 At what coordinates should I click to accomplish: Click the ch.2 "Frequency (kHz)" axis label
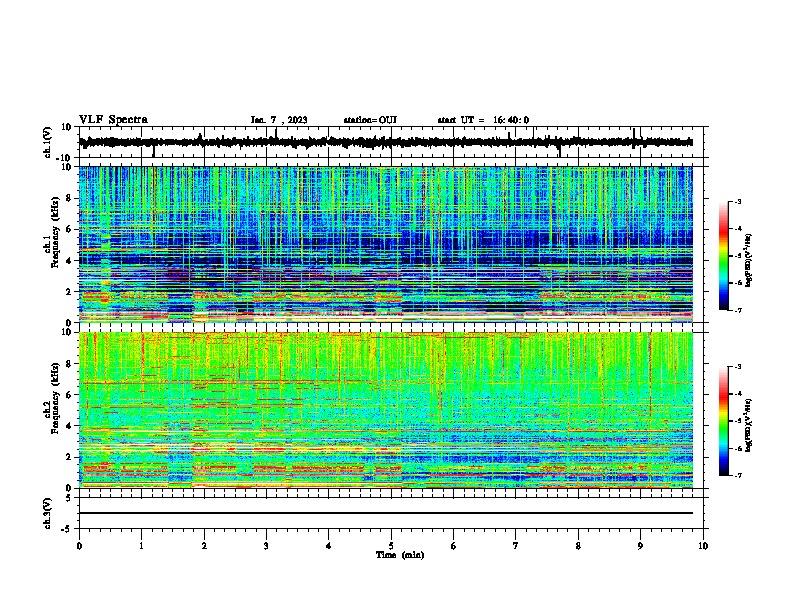tap(55, 398)
